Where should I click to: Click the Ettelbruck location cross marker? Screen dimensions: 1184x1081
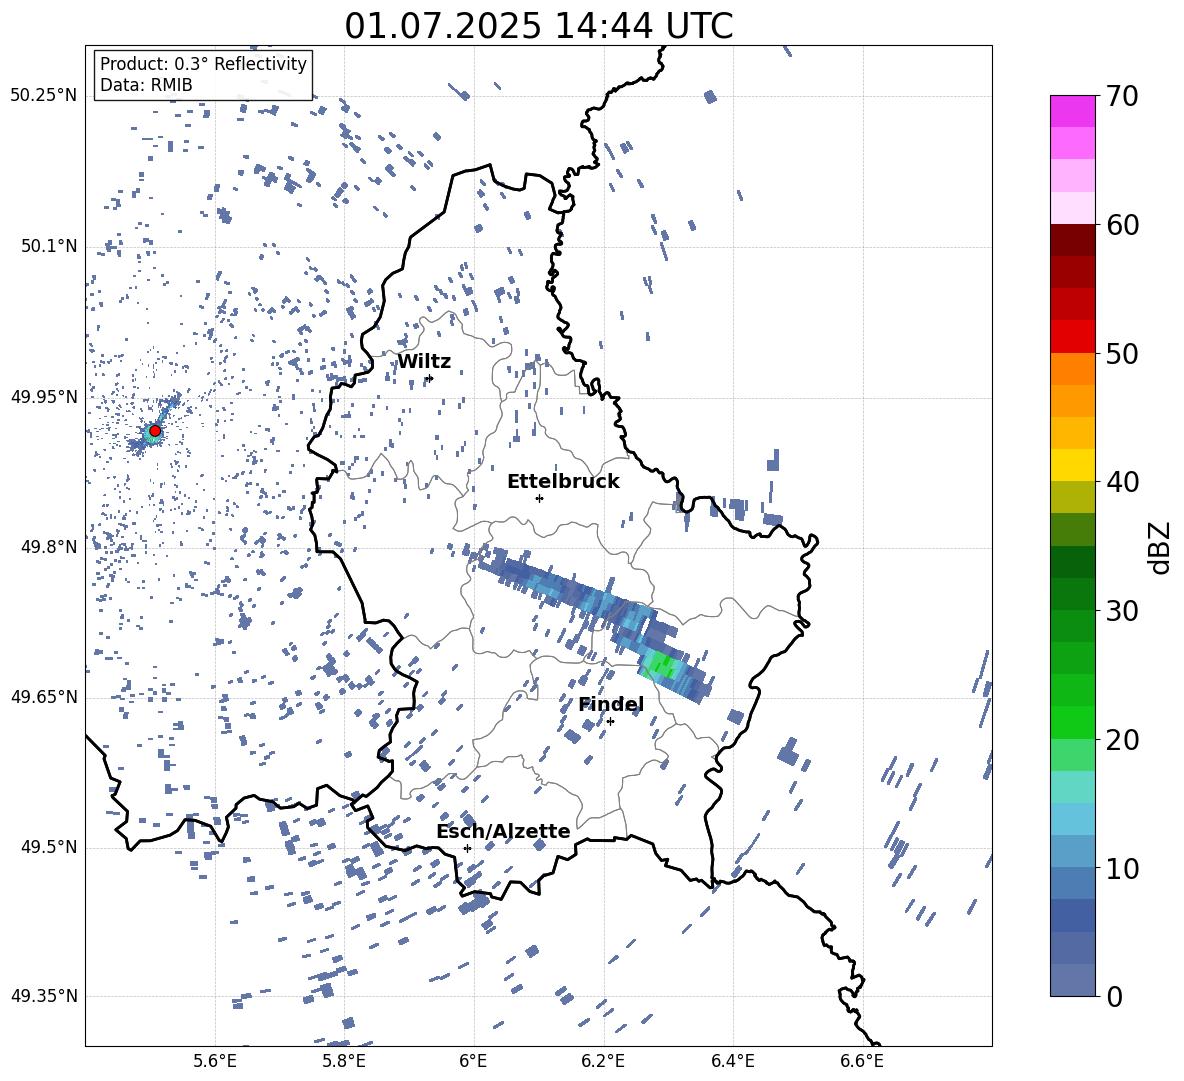[539, 498]
